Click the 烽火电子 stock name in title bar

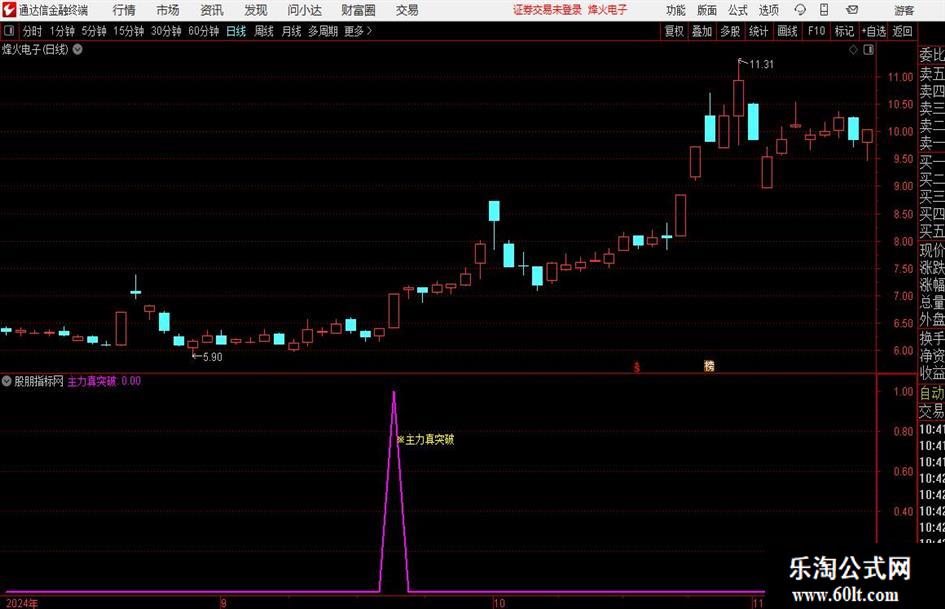pos(608,10)
